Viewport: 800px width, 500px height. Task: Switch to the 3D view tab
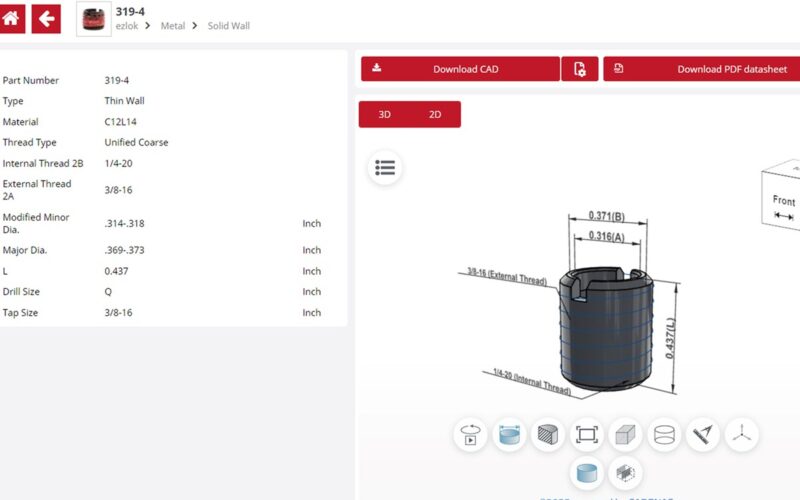tap(384, 114)
